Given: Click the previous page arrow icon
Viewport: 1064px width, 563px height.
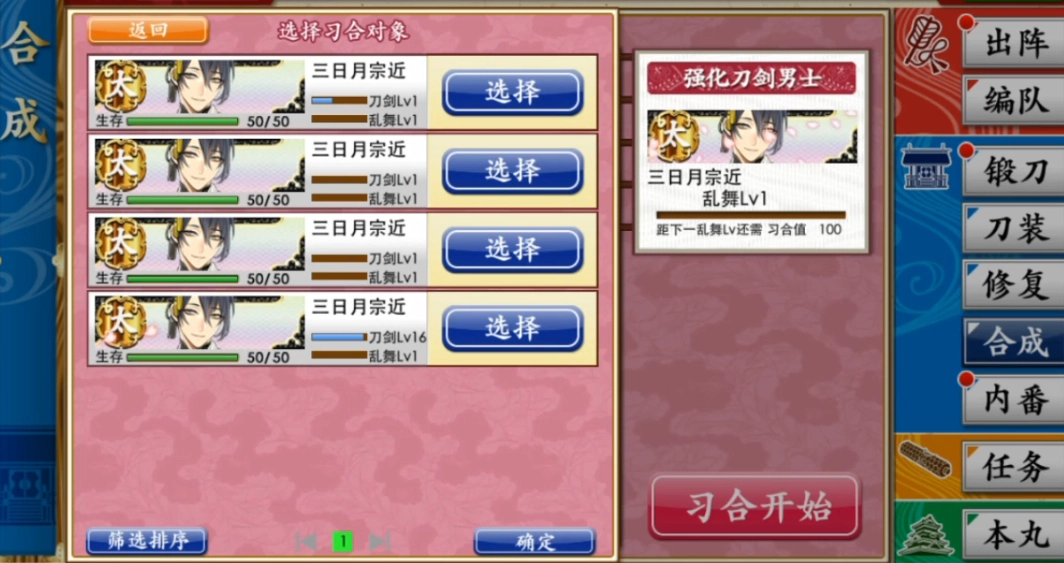Looking at the screenshot, I should point(306,541).
